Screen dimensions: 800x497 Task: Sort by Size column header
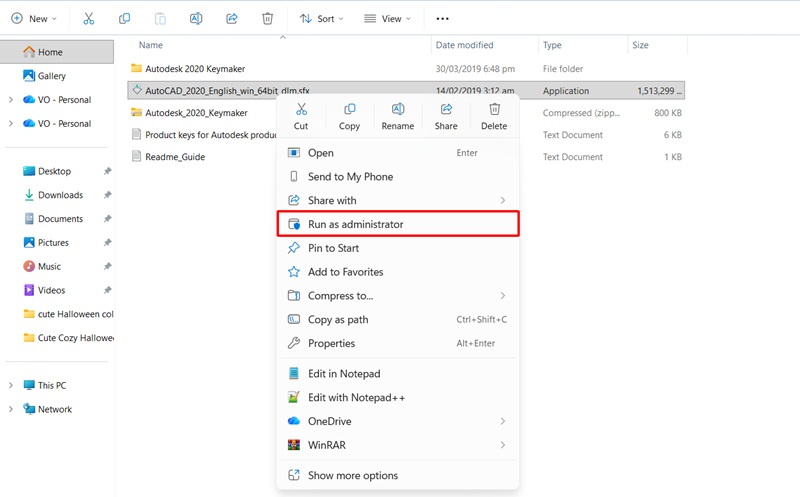pyautogui.click(x=640, y=45)
